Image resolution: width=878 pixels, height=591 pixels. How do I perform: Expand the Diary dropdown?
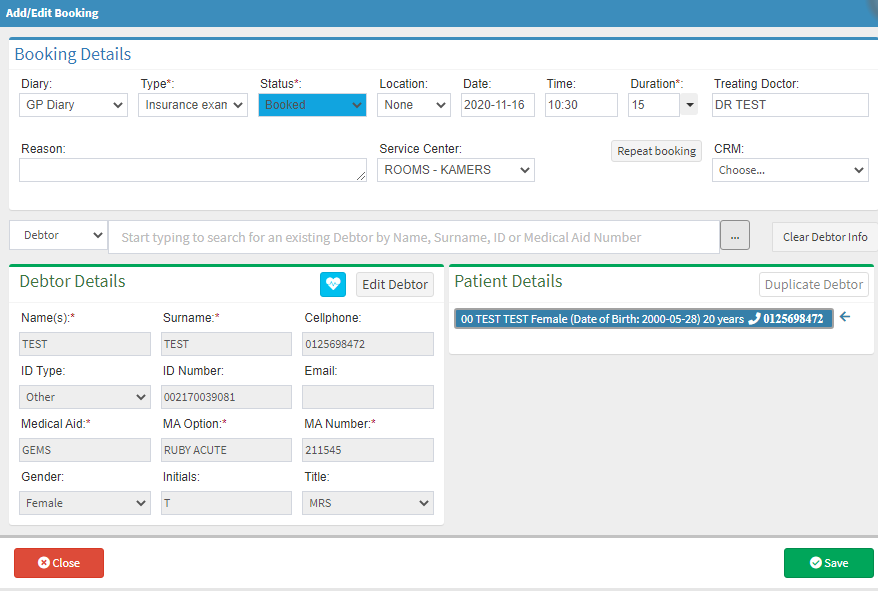pyautogui.click(x=74, y=105)
